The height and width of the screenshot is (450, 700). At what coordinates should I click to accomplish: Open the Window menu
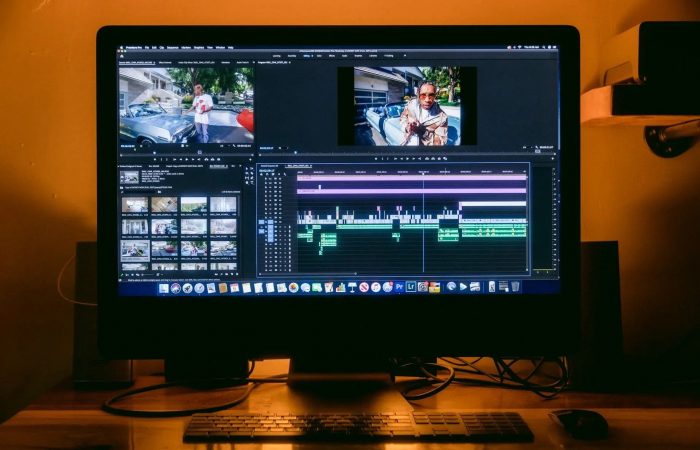pos(220,48)
